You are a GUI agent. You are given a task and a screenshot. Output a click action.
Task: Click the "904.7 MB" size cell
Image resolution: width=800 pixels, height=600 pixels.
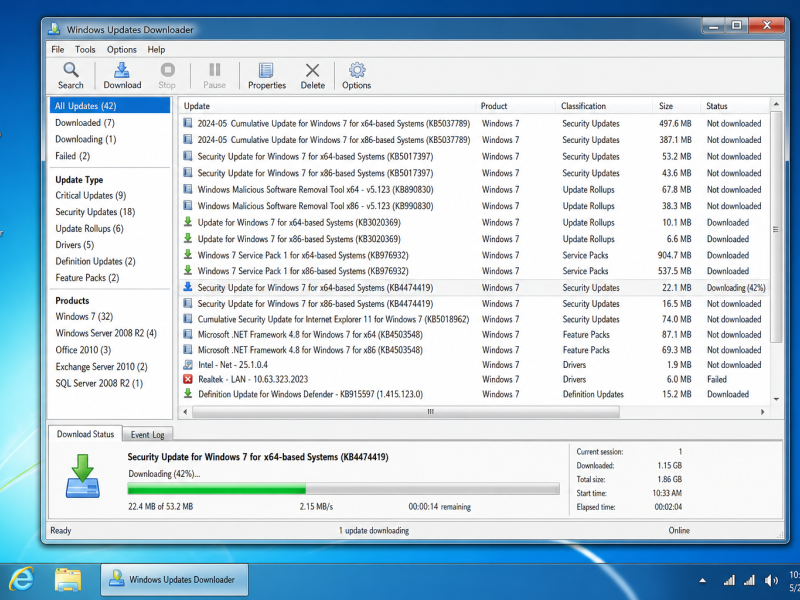coord(674,255)
